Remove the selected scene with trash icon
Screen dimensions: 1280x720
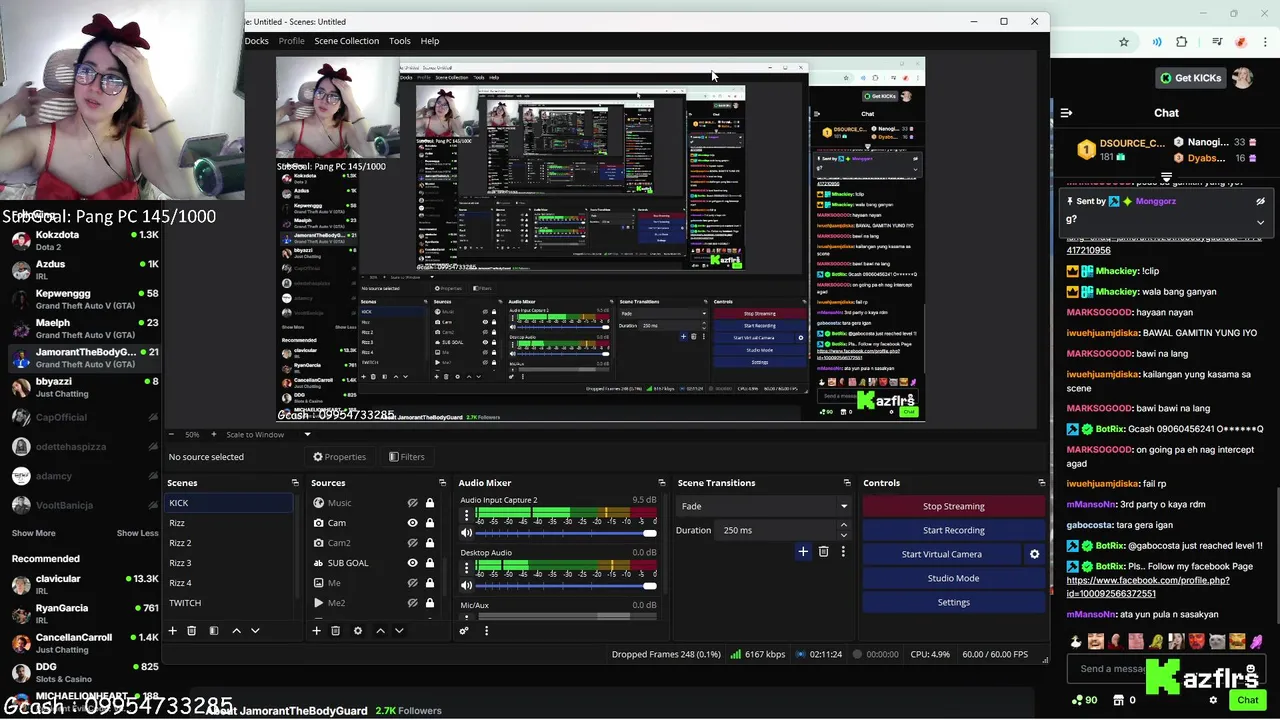point(191,631)
